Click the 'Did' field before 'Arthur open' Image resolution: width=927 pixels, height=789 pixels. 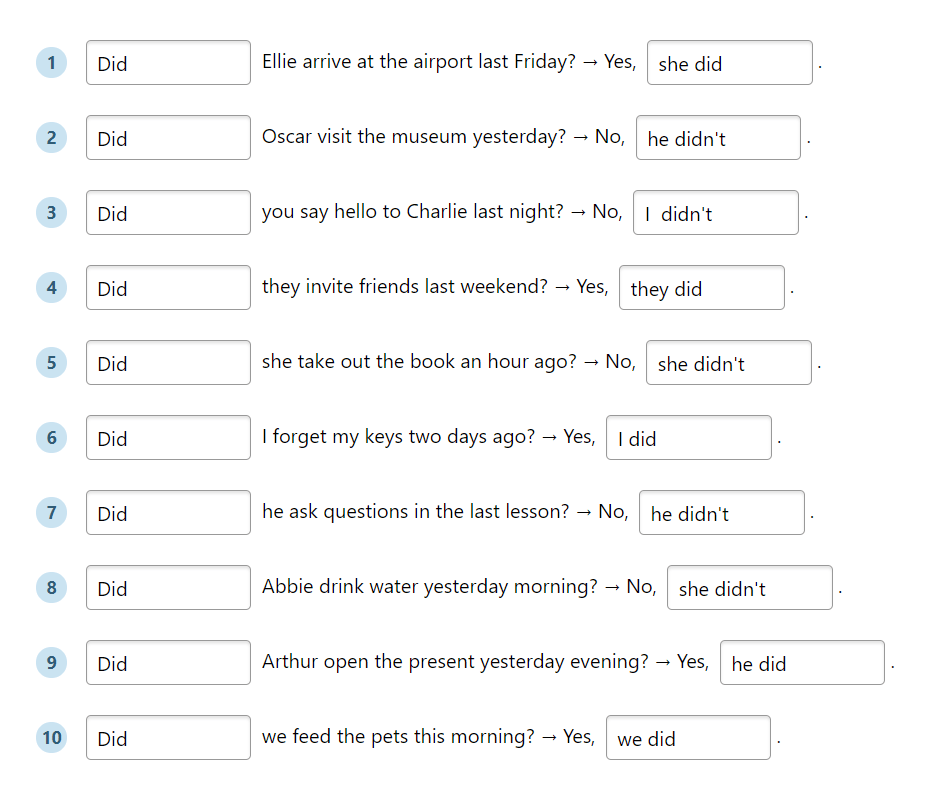click(168, 663)
